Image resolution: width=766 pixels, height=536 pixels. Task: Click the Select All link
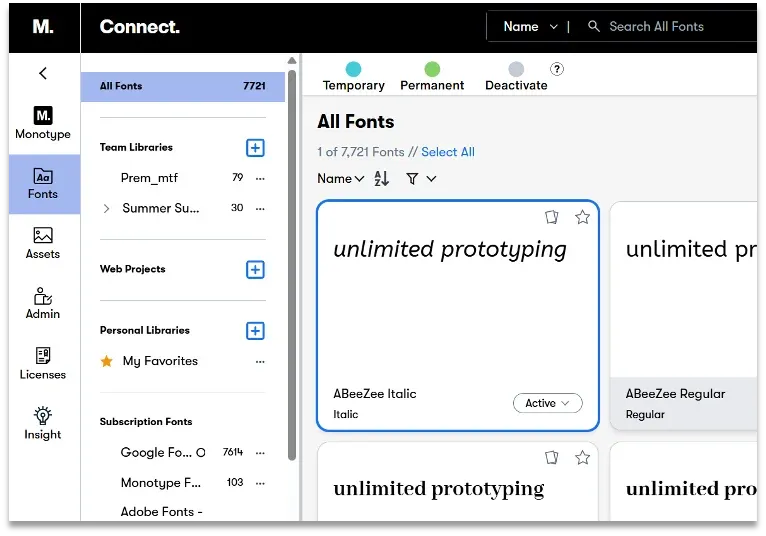click(x=448, y=152)
